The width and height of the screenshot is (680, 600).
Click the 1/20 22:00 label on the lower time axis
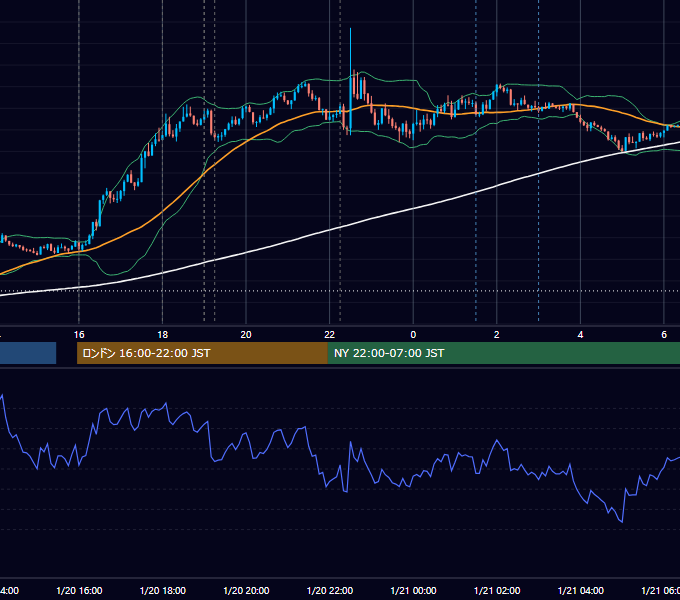tap(330, 591)
